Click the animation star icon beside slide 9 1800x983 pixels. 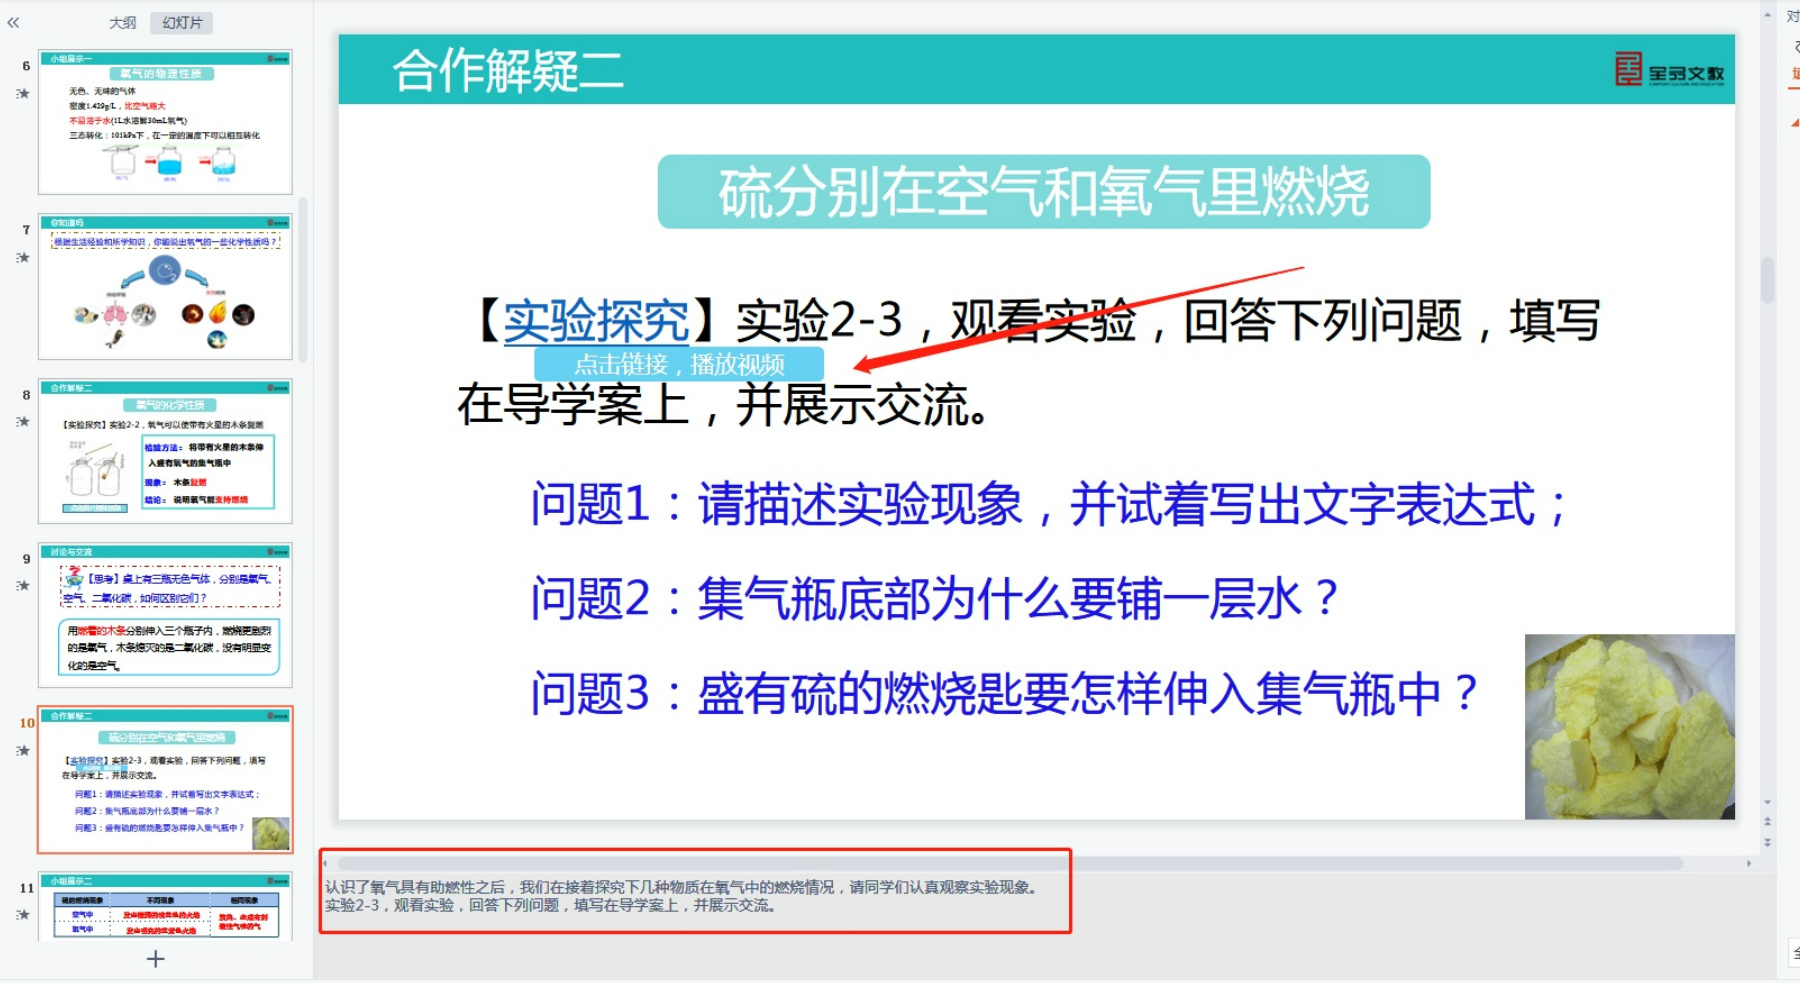23,586
